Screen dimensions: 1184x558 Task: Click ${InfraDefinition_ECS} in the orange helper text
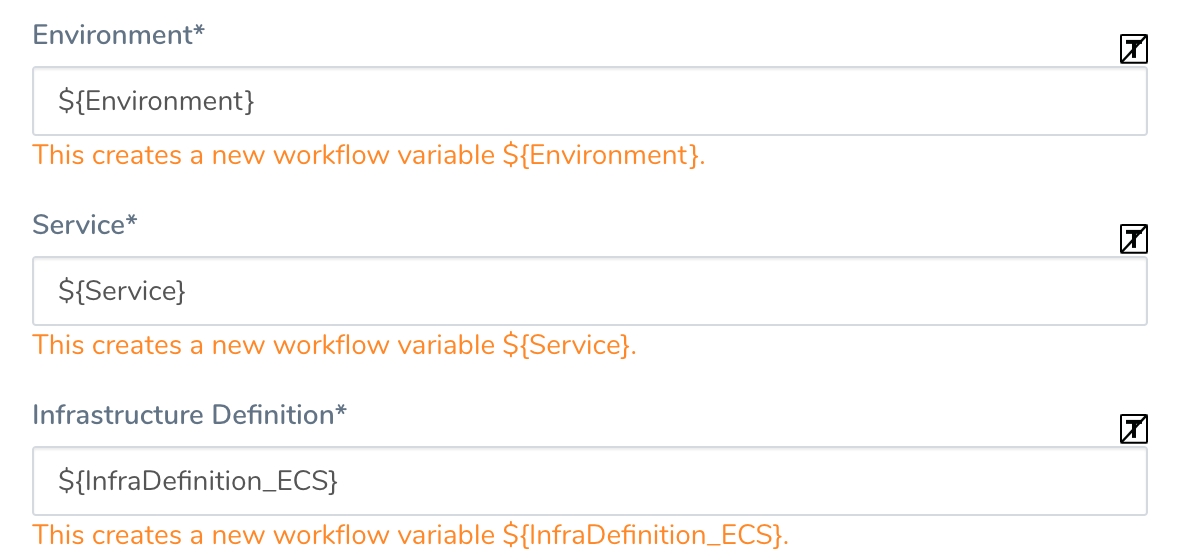click(x=642, y=535)
